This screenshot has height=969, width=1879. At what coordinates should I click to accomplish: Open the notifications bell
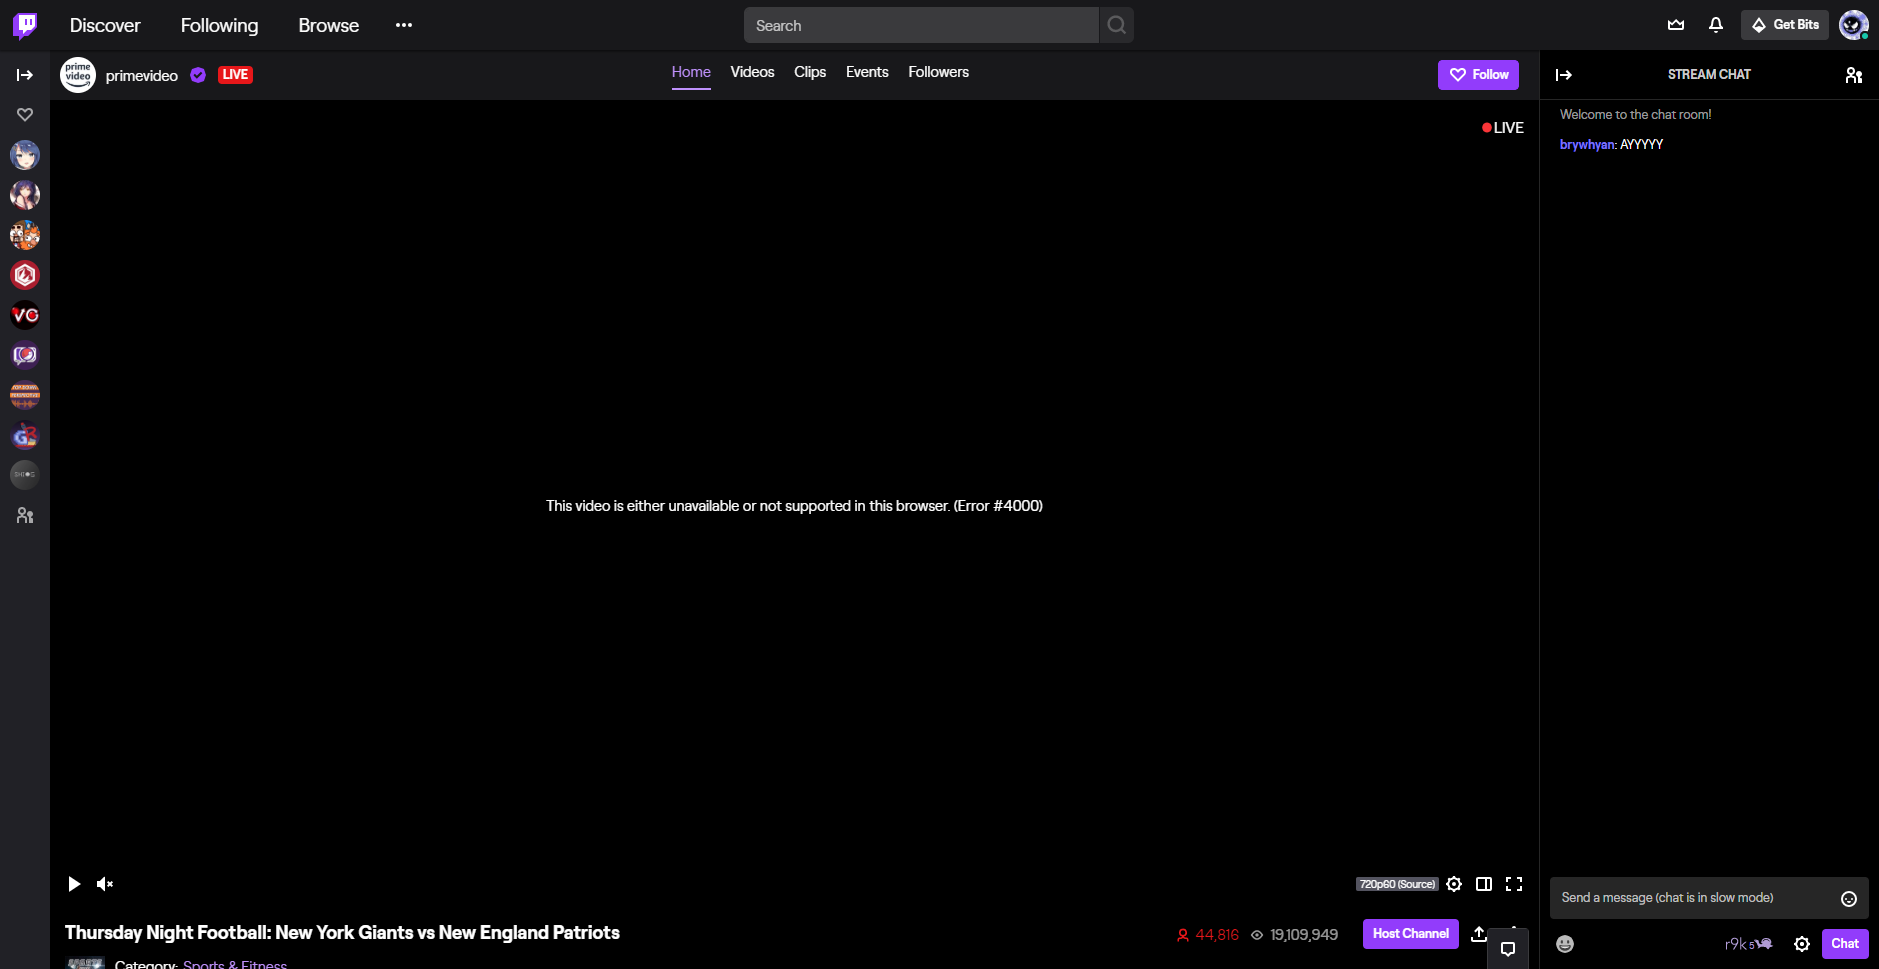click(x=1716, y=25)
